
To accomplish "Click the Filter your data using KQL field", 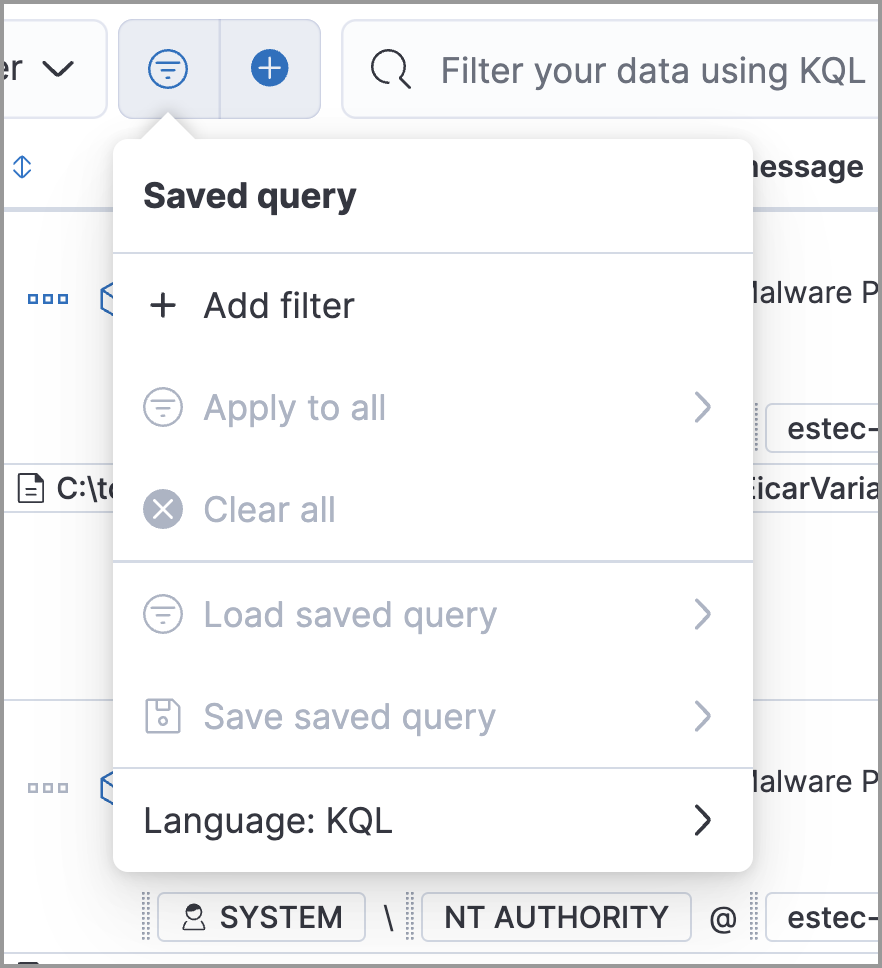I will pyautogui.click(x=650, y=69).
